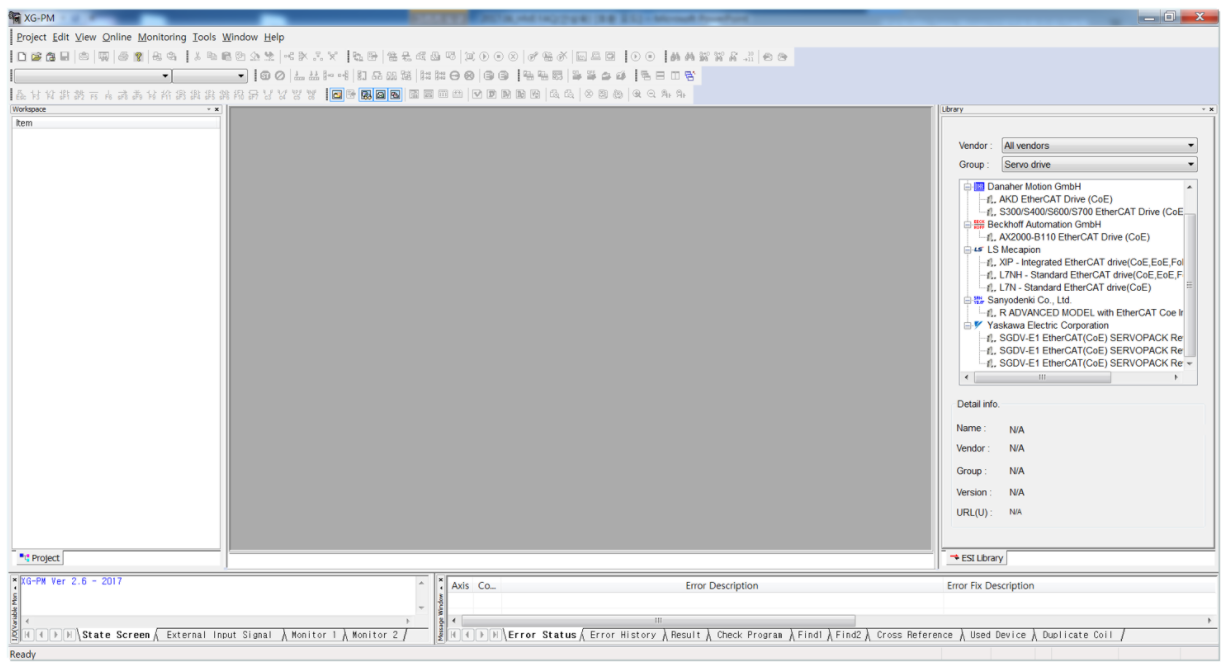Open the Find dialog with the binoculars icon
The height and width of the screenshot is (669, 1228).
point(675,56)
